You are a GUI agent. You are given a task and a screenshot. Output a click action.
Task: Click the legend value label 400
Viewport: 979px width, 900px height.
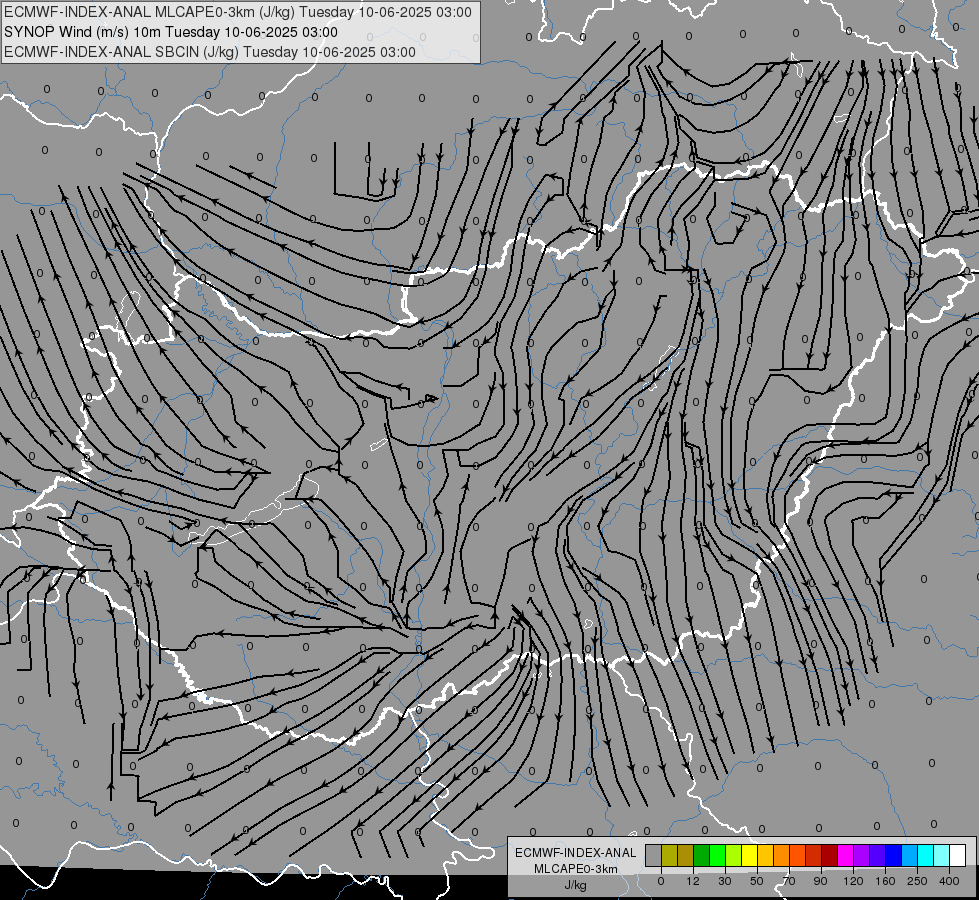[x=949, y=881]
